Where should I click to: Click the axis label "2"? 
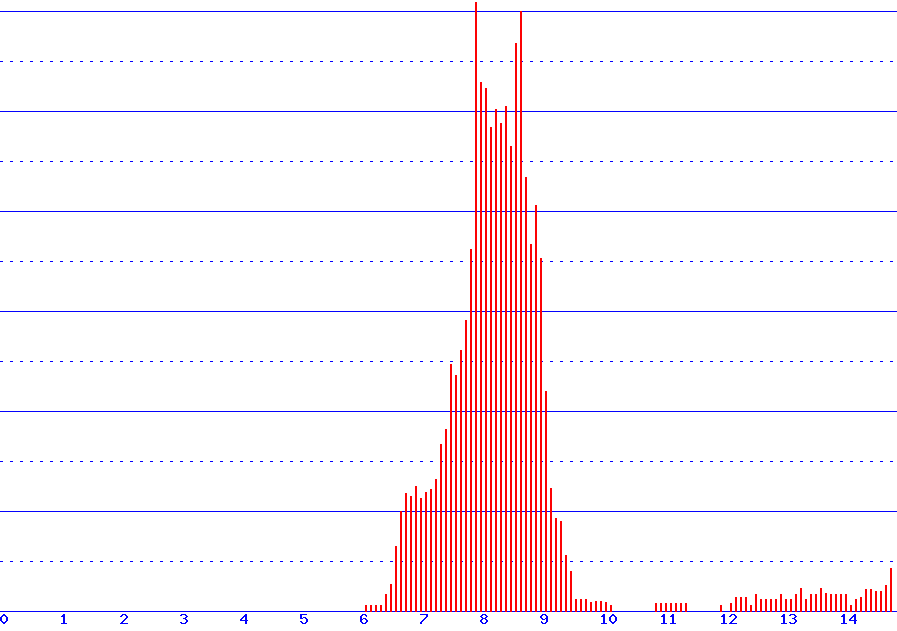pyautogui.click(x=124, y=619)
